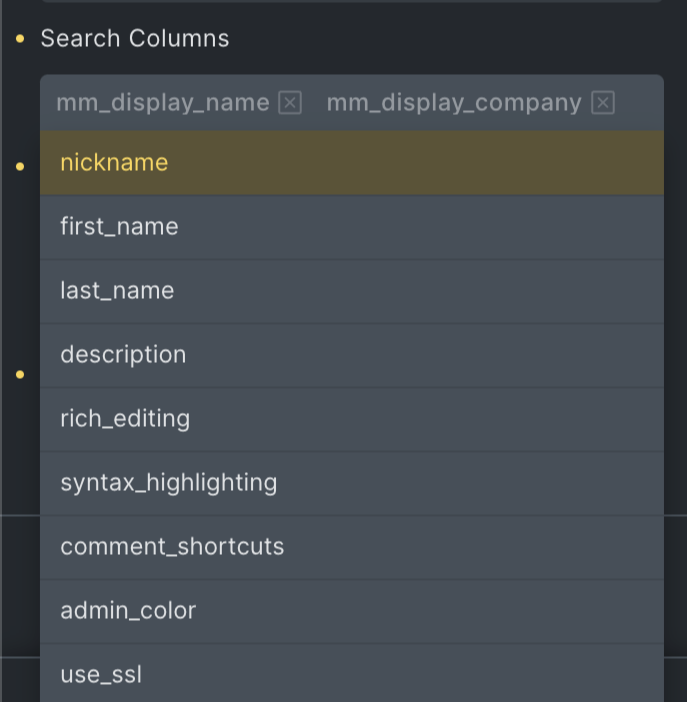Choose the rich_editing column
The width and height of the screenshot is (687, 702).
pyautogui.click(x=125, y=419)
